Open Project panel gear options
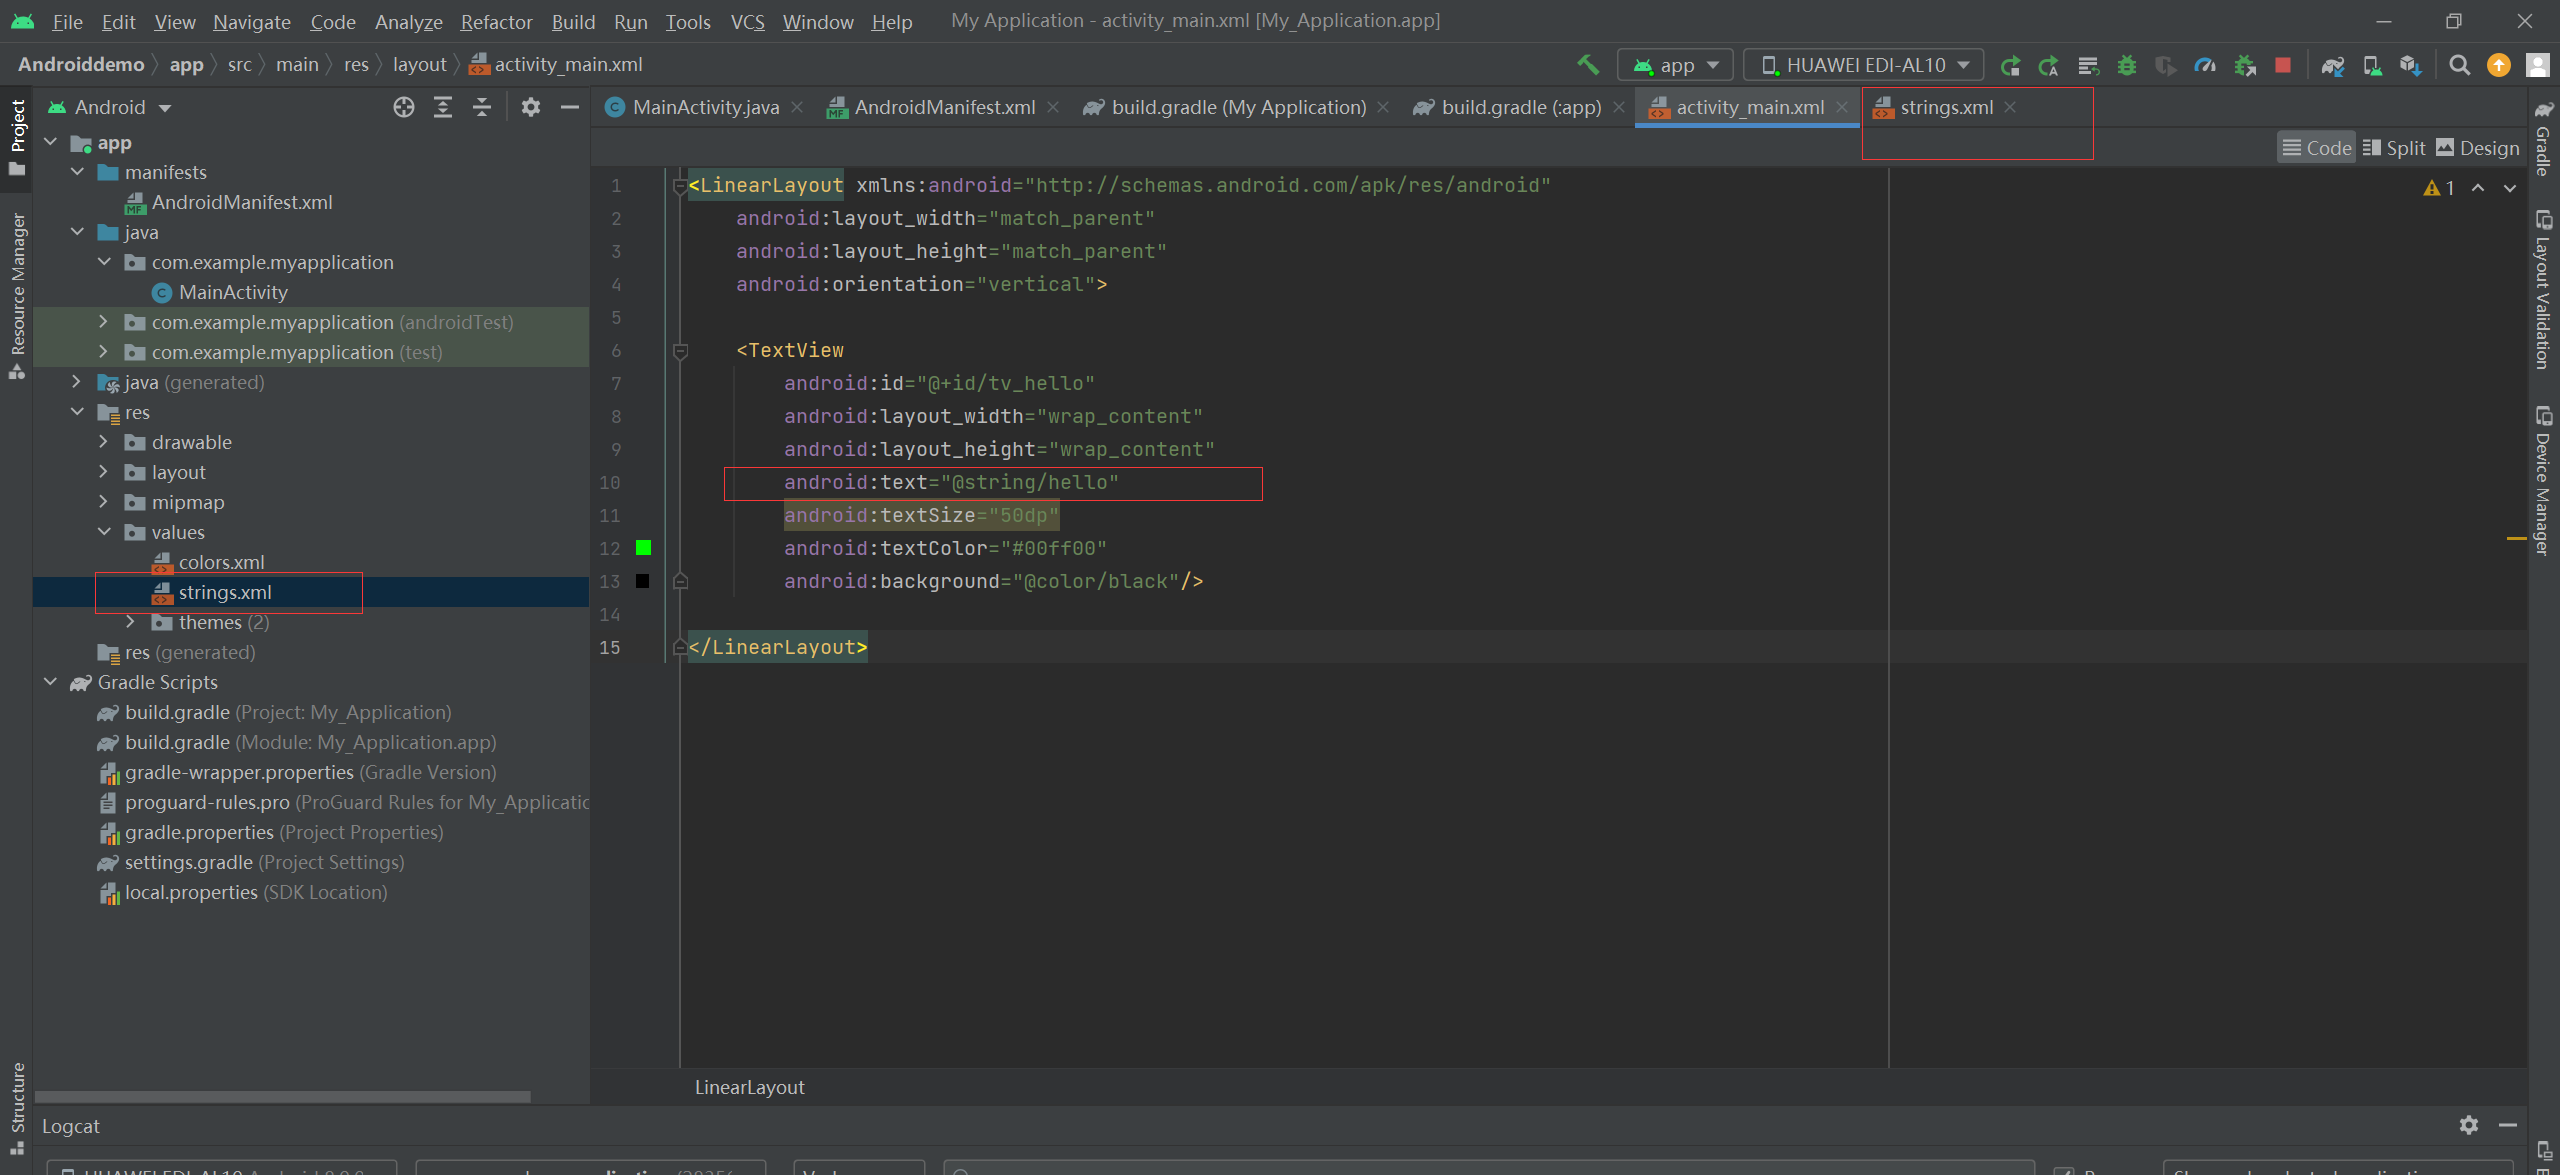This screenshot has width=2560, height=1175. (x=531, y=107)
